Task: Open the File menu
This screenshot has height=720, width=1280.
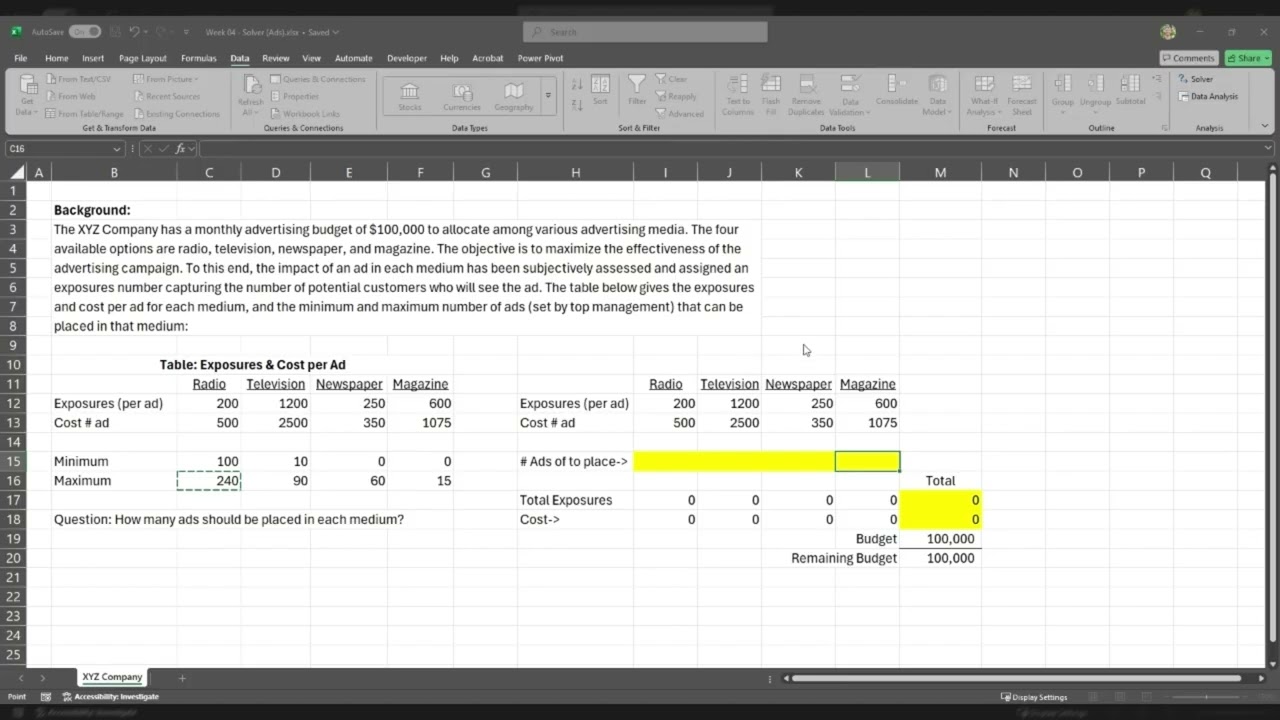Action: point(20,58)
